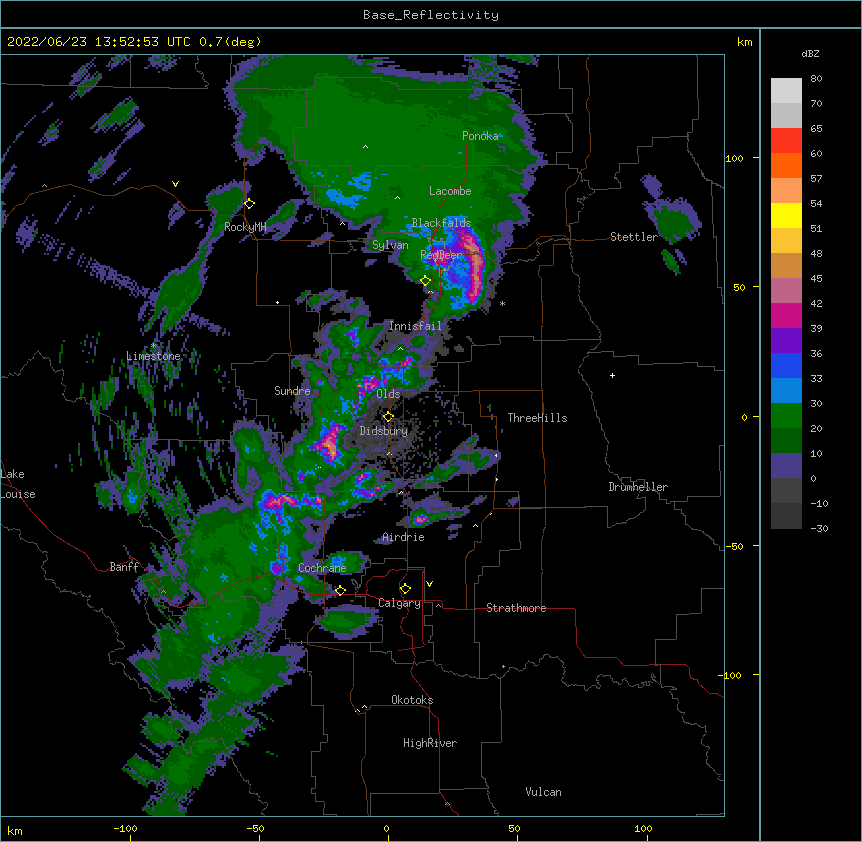The image size is (862, 842).
Task: Click the yellow diamond marker above Calgary
Action: pos(405,589)
